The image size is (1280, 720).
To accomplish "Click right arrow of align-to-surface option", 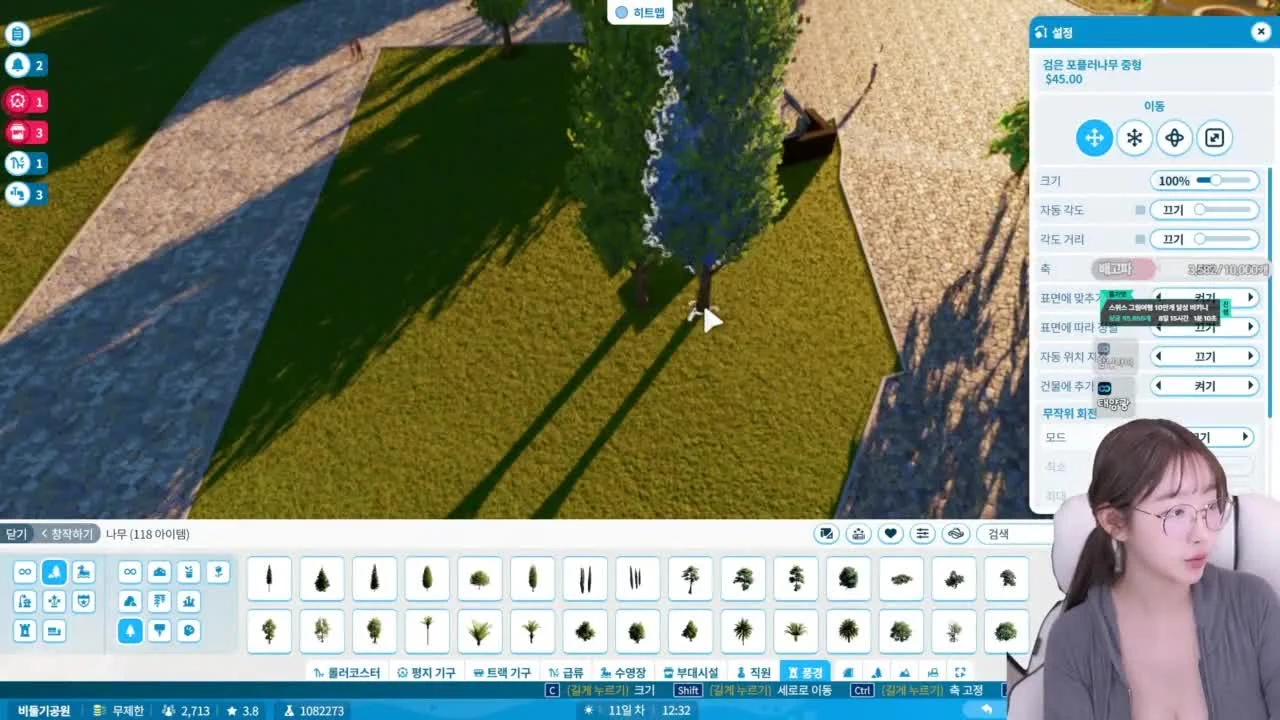I will point(1250,298).
